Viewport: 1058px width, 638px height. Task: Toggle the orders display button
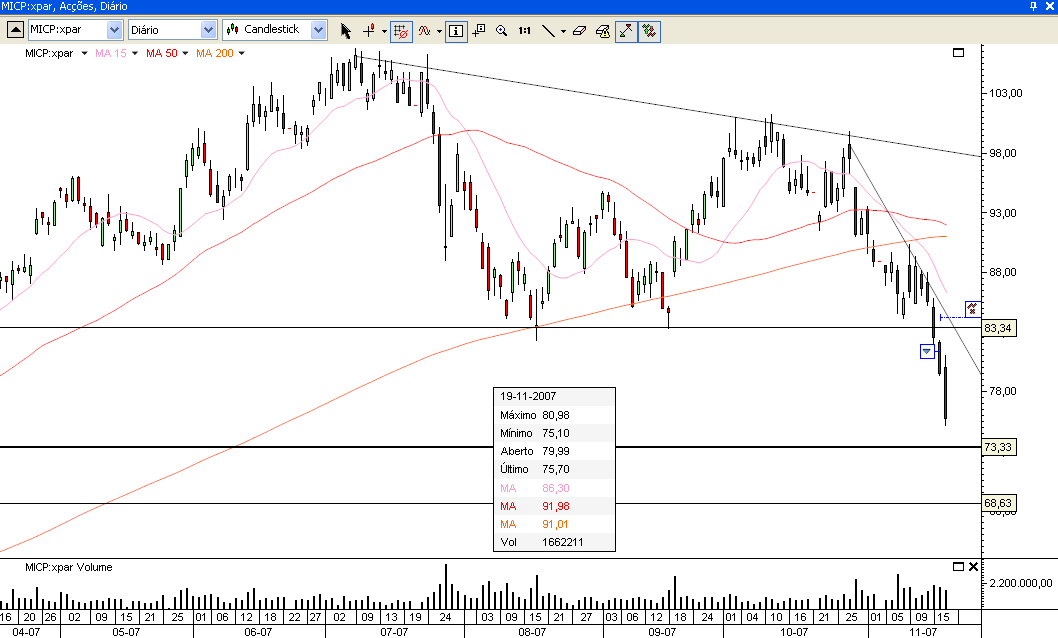[x=649, y=31]
